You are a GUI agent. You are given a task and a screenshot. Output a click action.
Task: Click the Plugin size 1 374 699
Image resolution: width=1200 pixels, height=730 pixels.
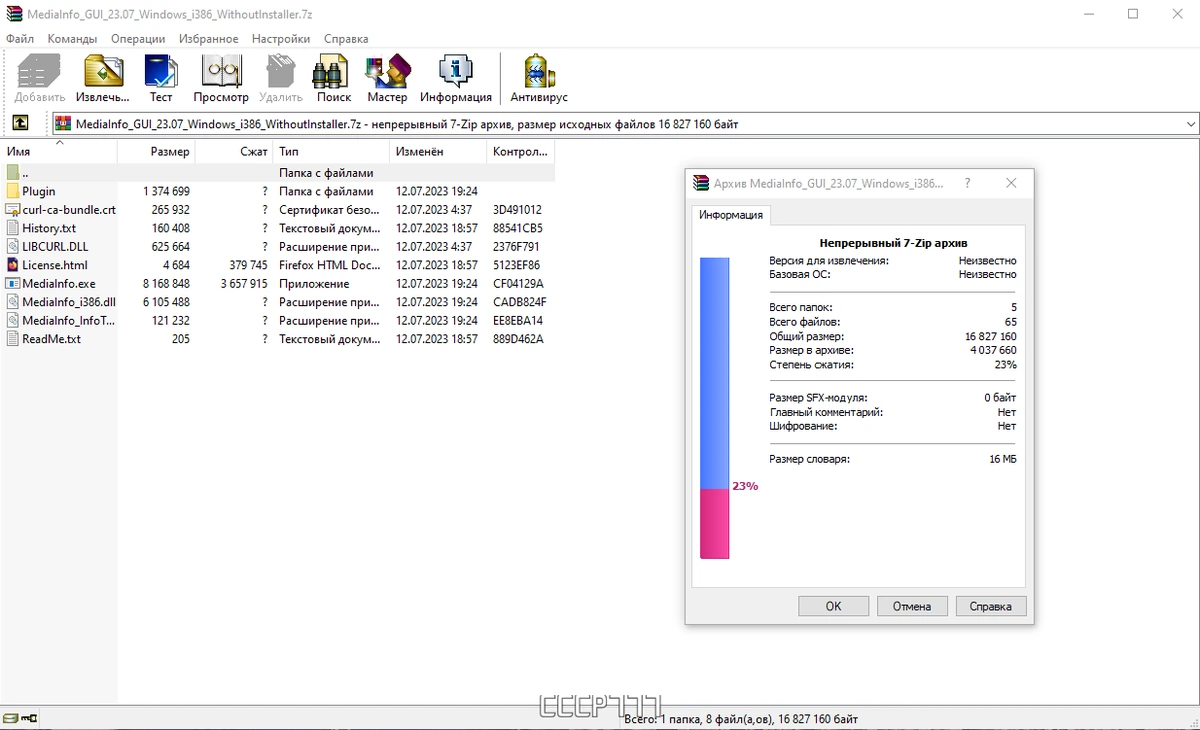166,191
